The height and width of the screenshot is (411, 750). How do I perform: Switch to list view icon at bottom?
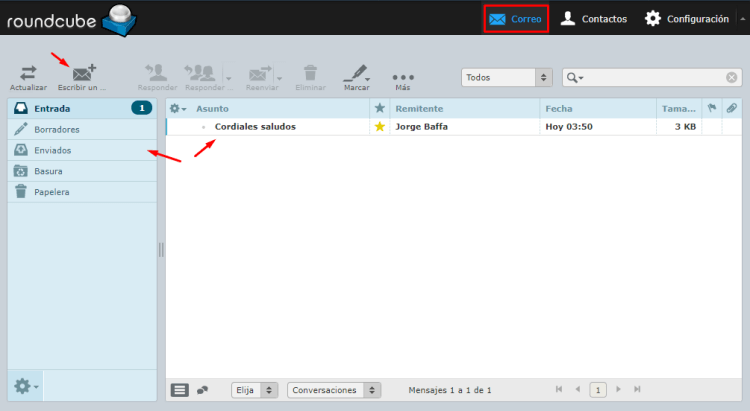(x=180, y=390)
